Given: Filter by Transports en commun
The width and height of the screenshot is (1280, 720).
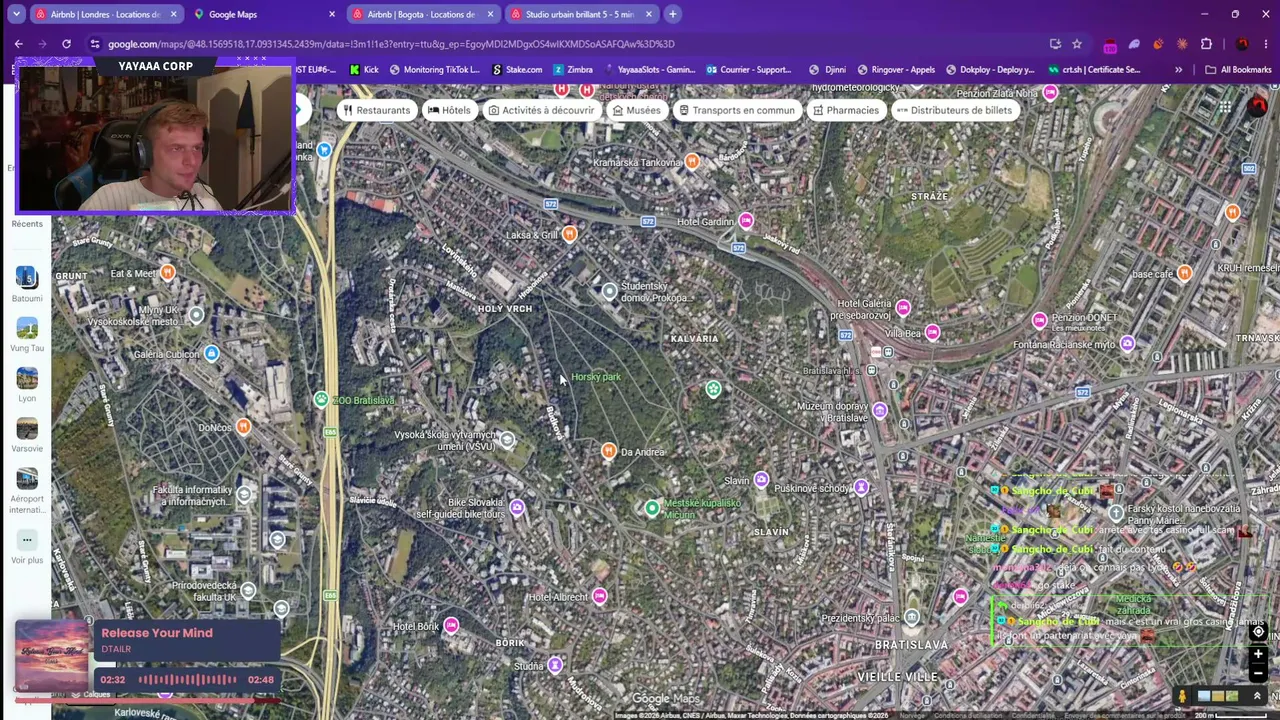Looking at the screenshot, I should [736, 110].
